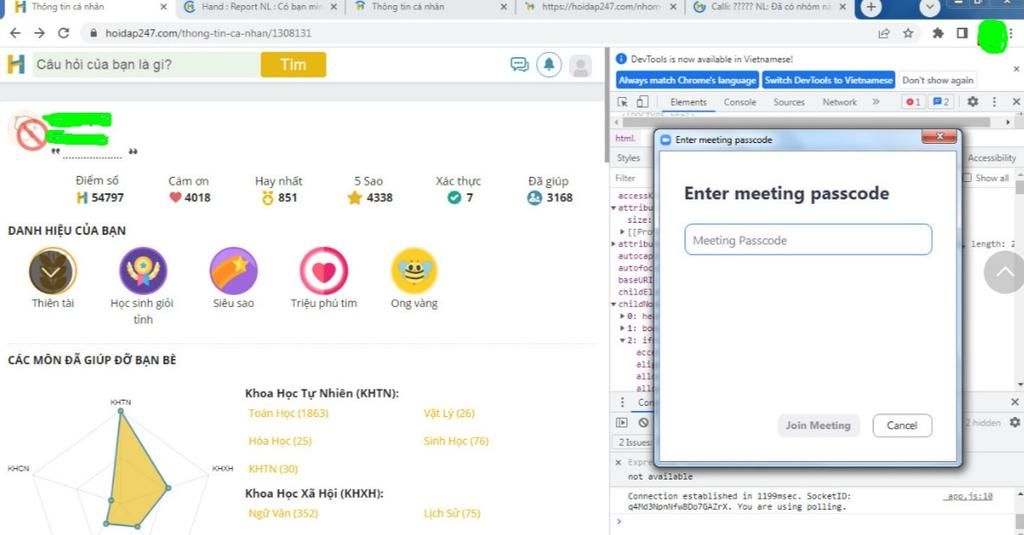
Task: Reload the hoidap247 page
Action: 63,33
